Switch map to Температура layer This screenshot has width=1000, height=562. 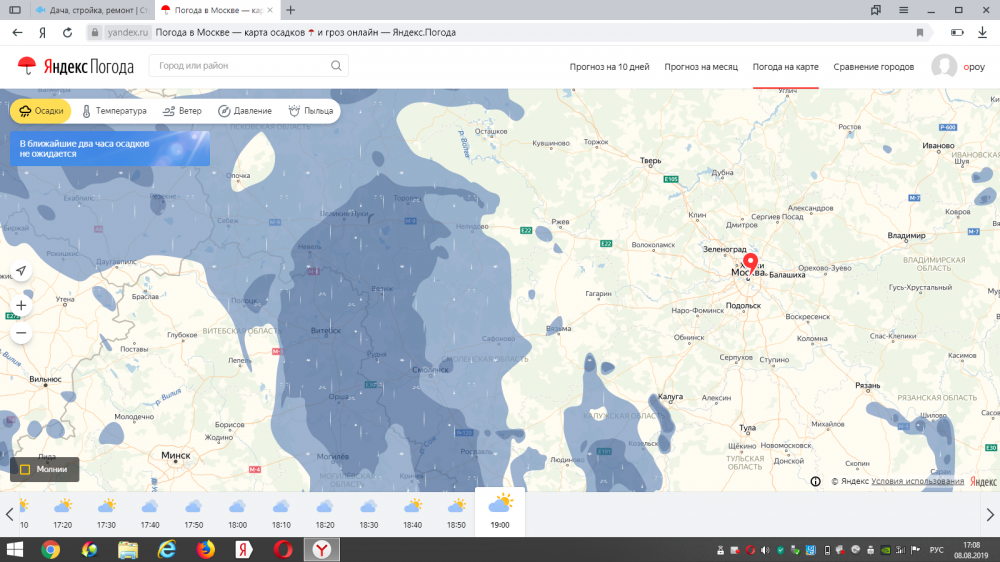[113, 111]
